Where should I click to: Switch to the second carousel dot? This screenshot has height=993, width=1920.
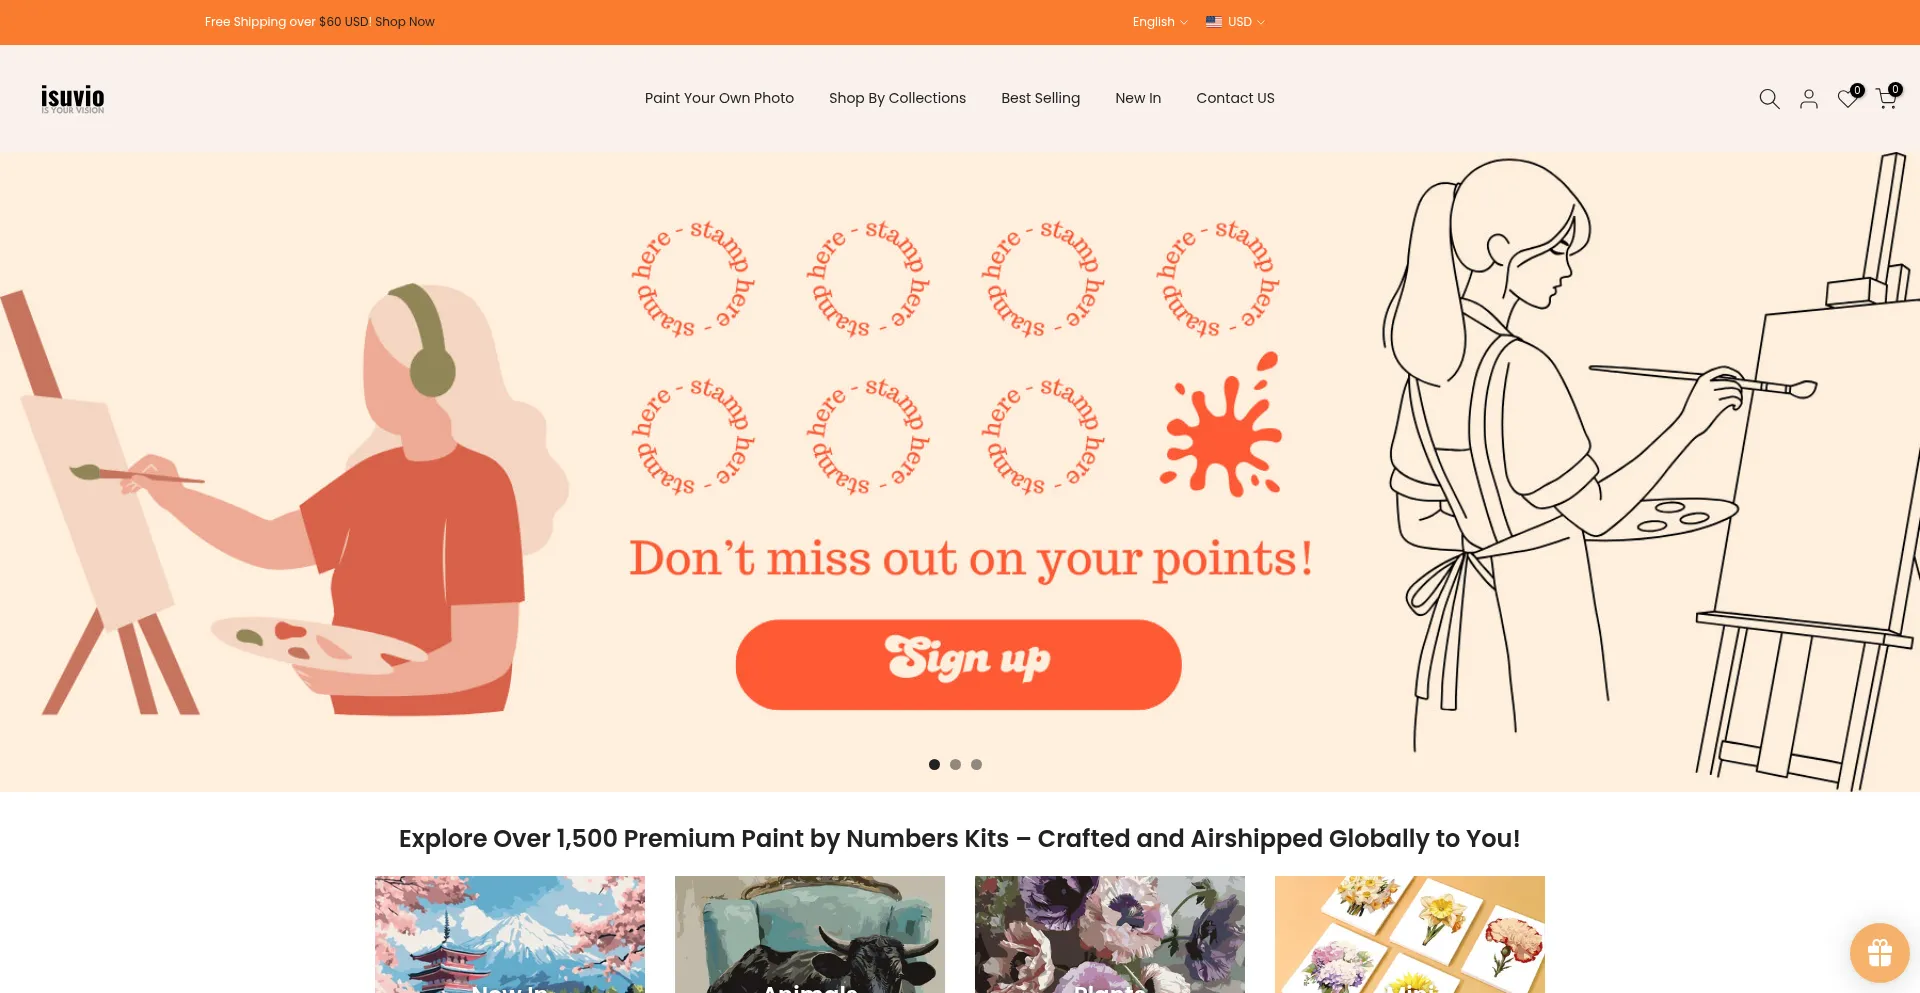pos(955,764)
